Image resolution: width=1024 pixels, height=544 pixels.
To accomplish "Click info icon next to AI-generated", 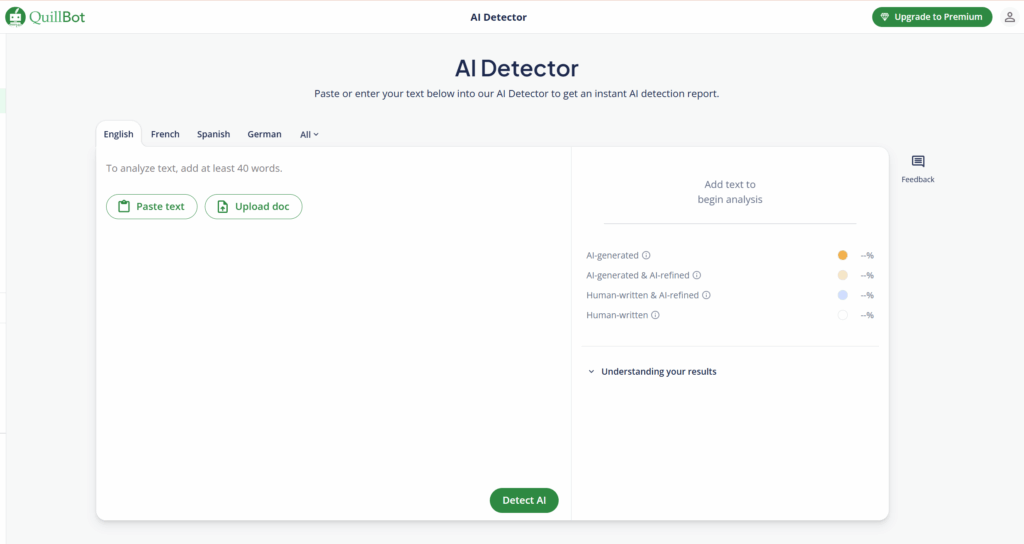I will point(646,255).
